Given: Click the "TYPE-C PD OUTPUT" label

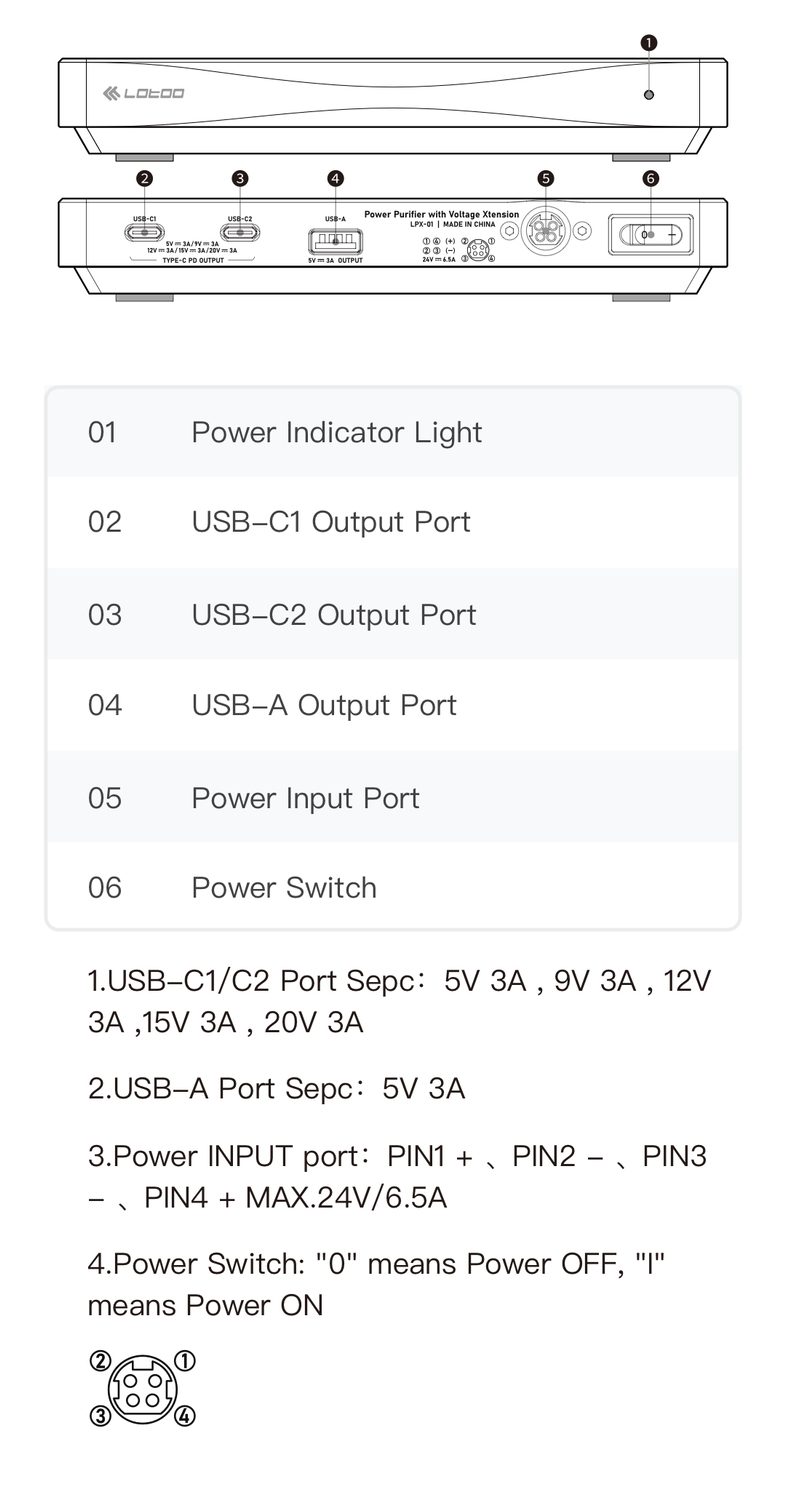Looking at the screenshot, I should click(191, 260).
